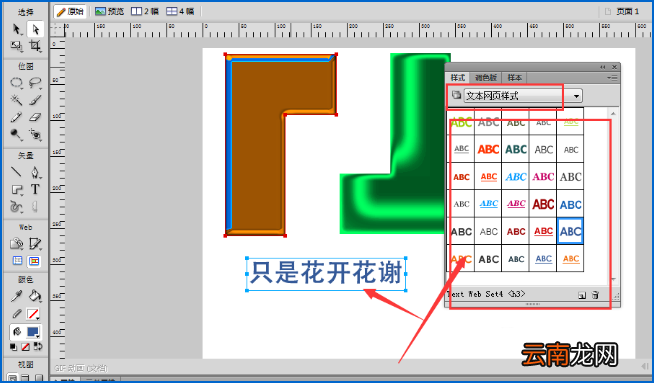Open the blue fill color swatch
This screenshot has width=655, height=383.
[x=33, y=332]
